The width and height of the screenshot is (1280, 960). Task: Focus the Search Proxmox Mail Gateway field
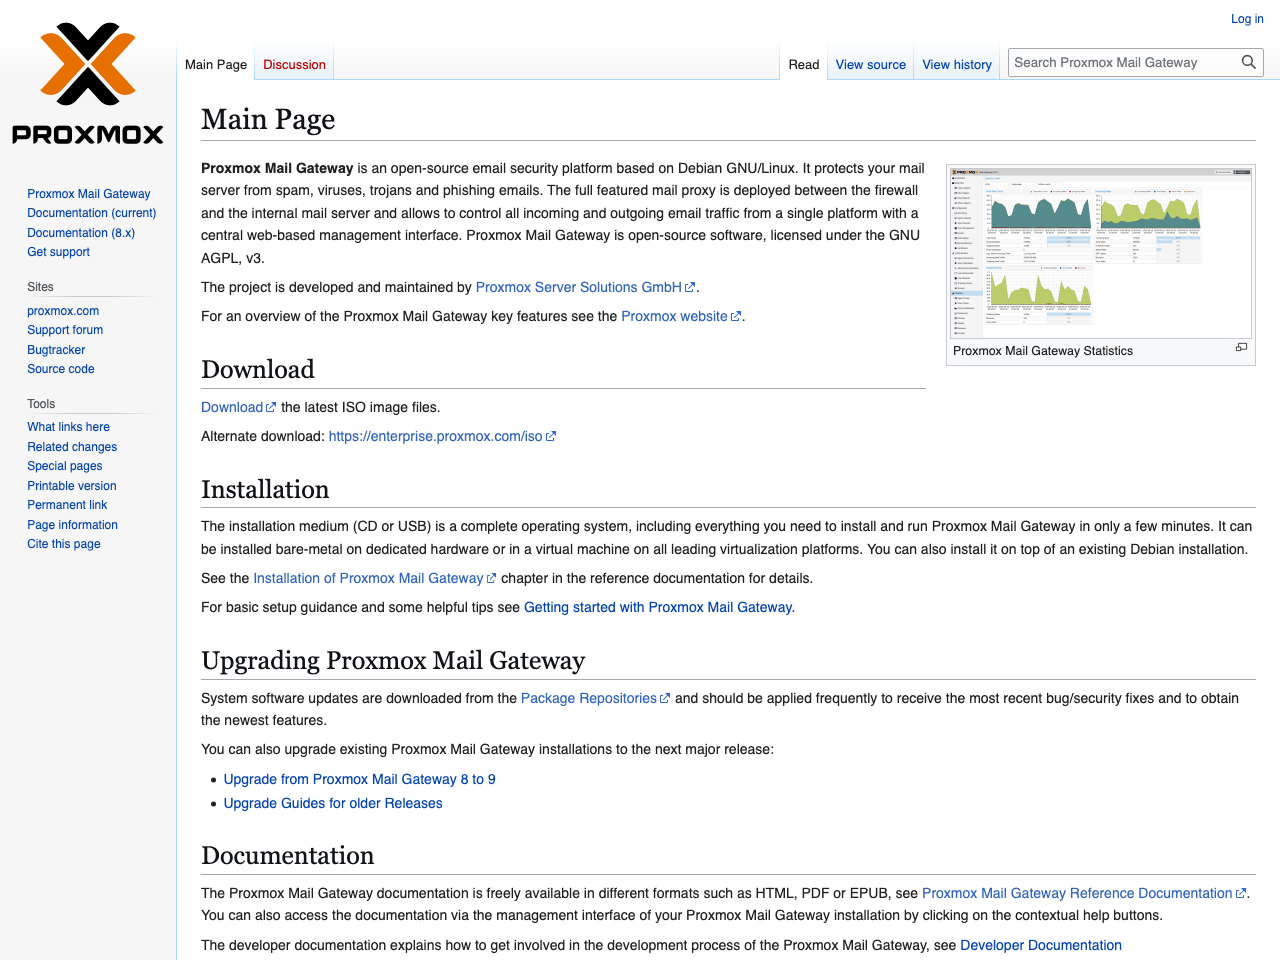pos(1120,62)
